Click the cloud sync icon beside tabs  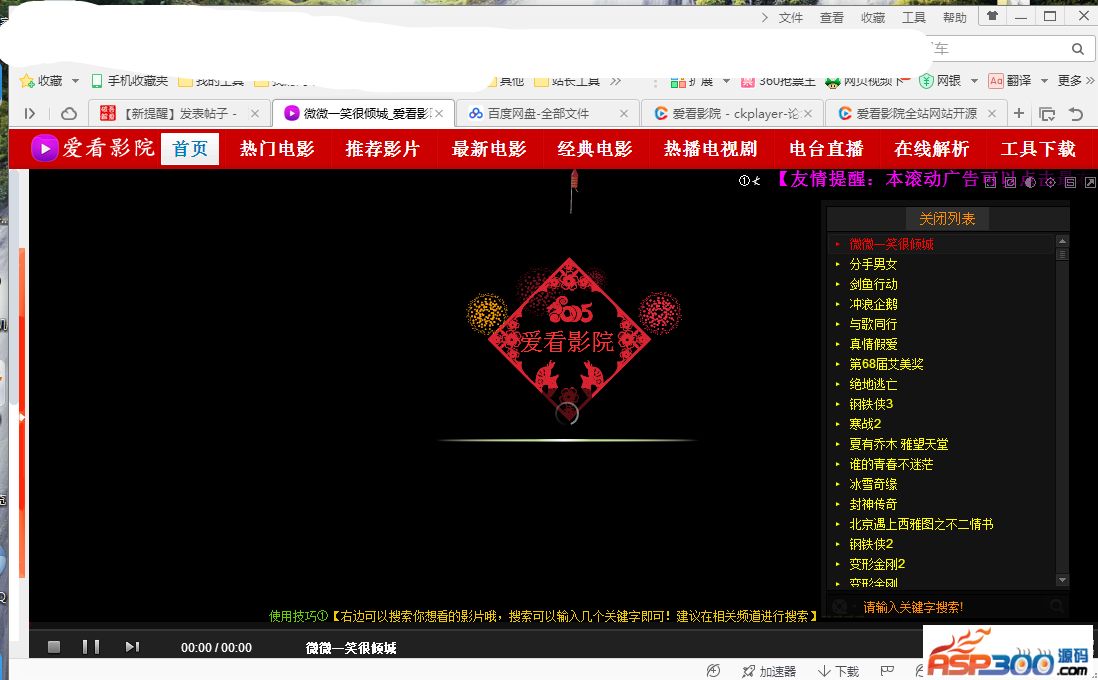[69, 113]
